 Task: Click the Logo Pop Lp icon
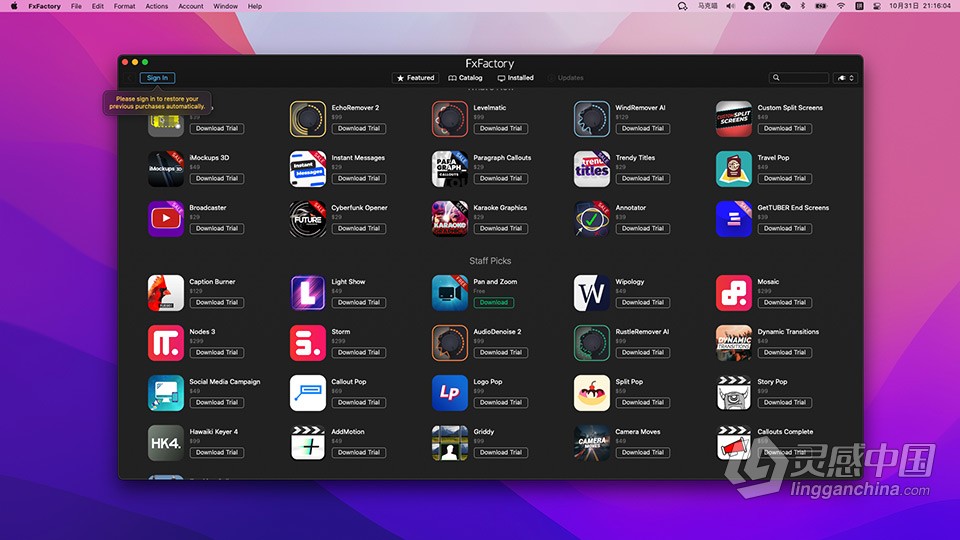(x=449, y=393)
